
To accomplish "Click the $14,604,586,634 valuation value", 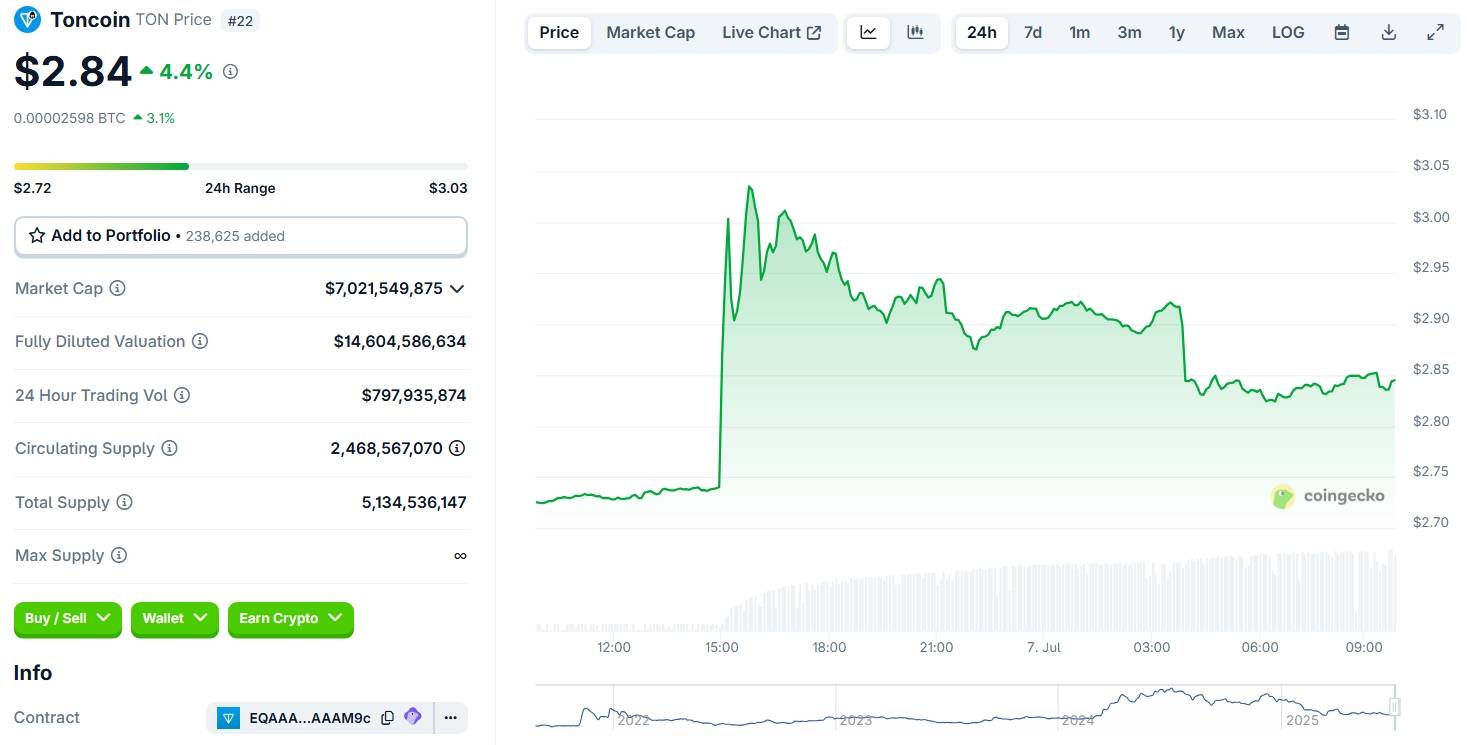I will tap(400, 341).
